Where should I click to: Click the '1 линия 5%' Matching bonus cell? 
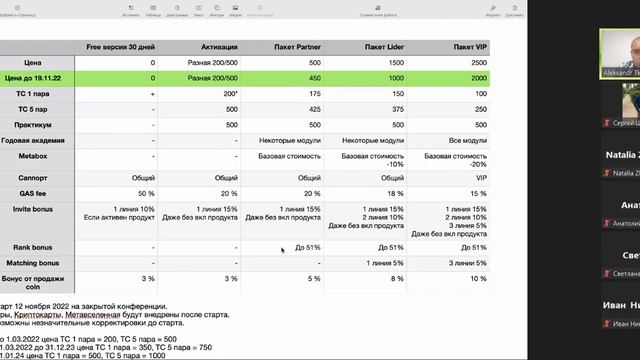(365, 263)
